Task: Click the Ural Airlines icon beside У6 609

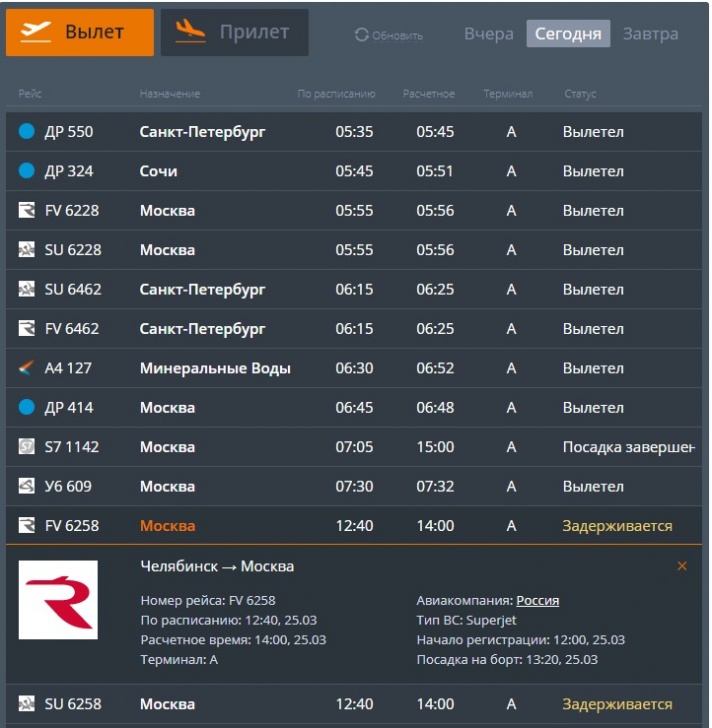Action: [27, 487]
